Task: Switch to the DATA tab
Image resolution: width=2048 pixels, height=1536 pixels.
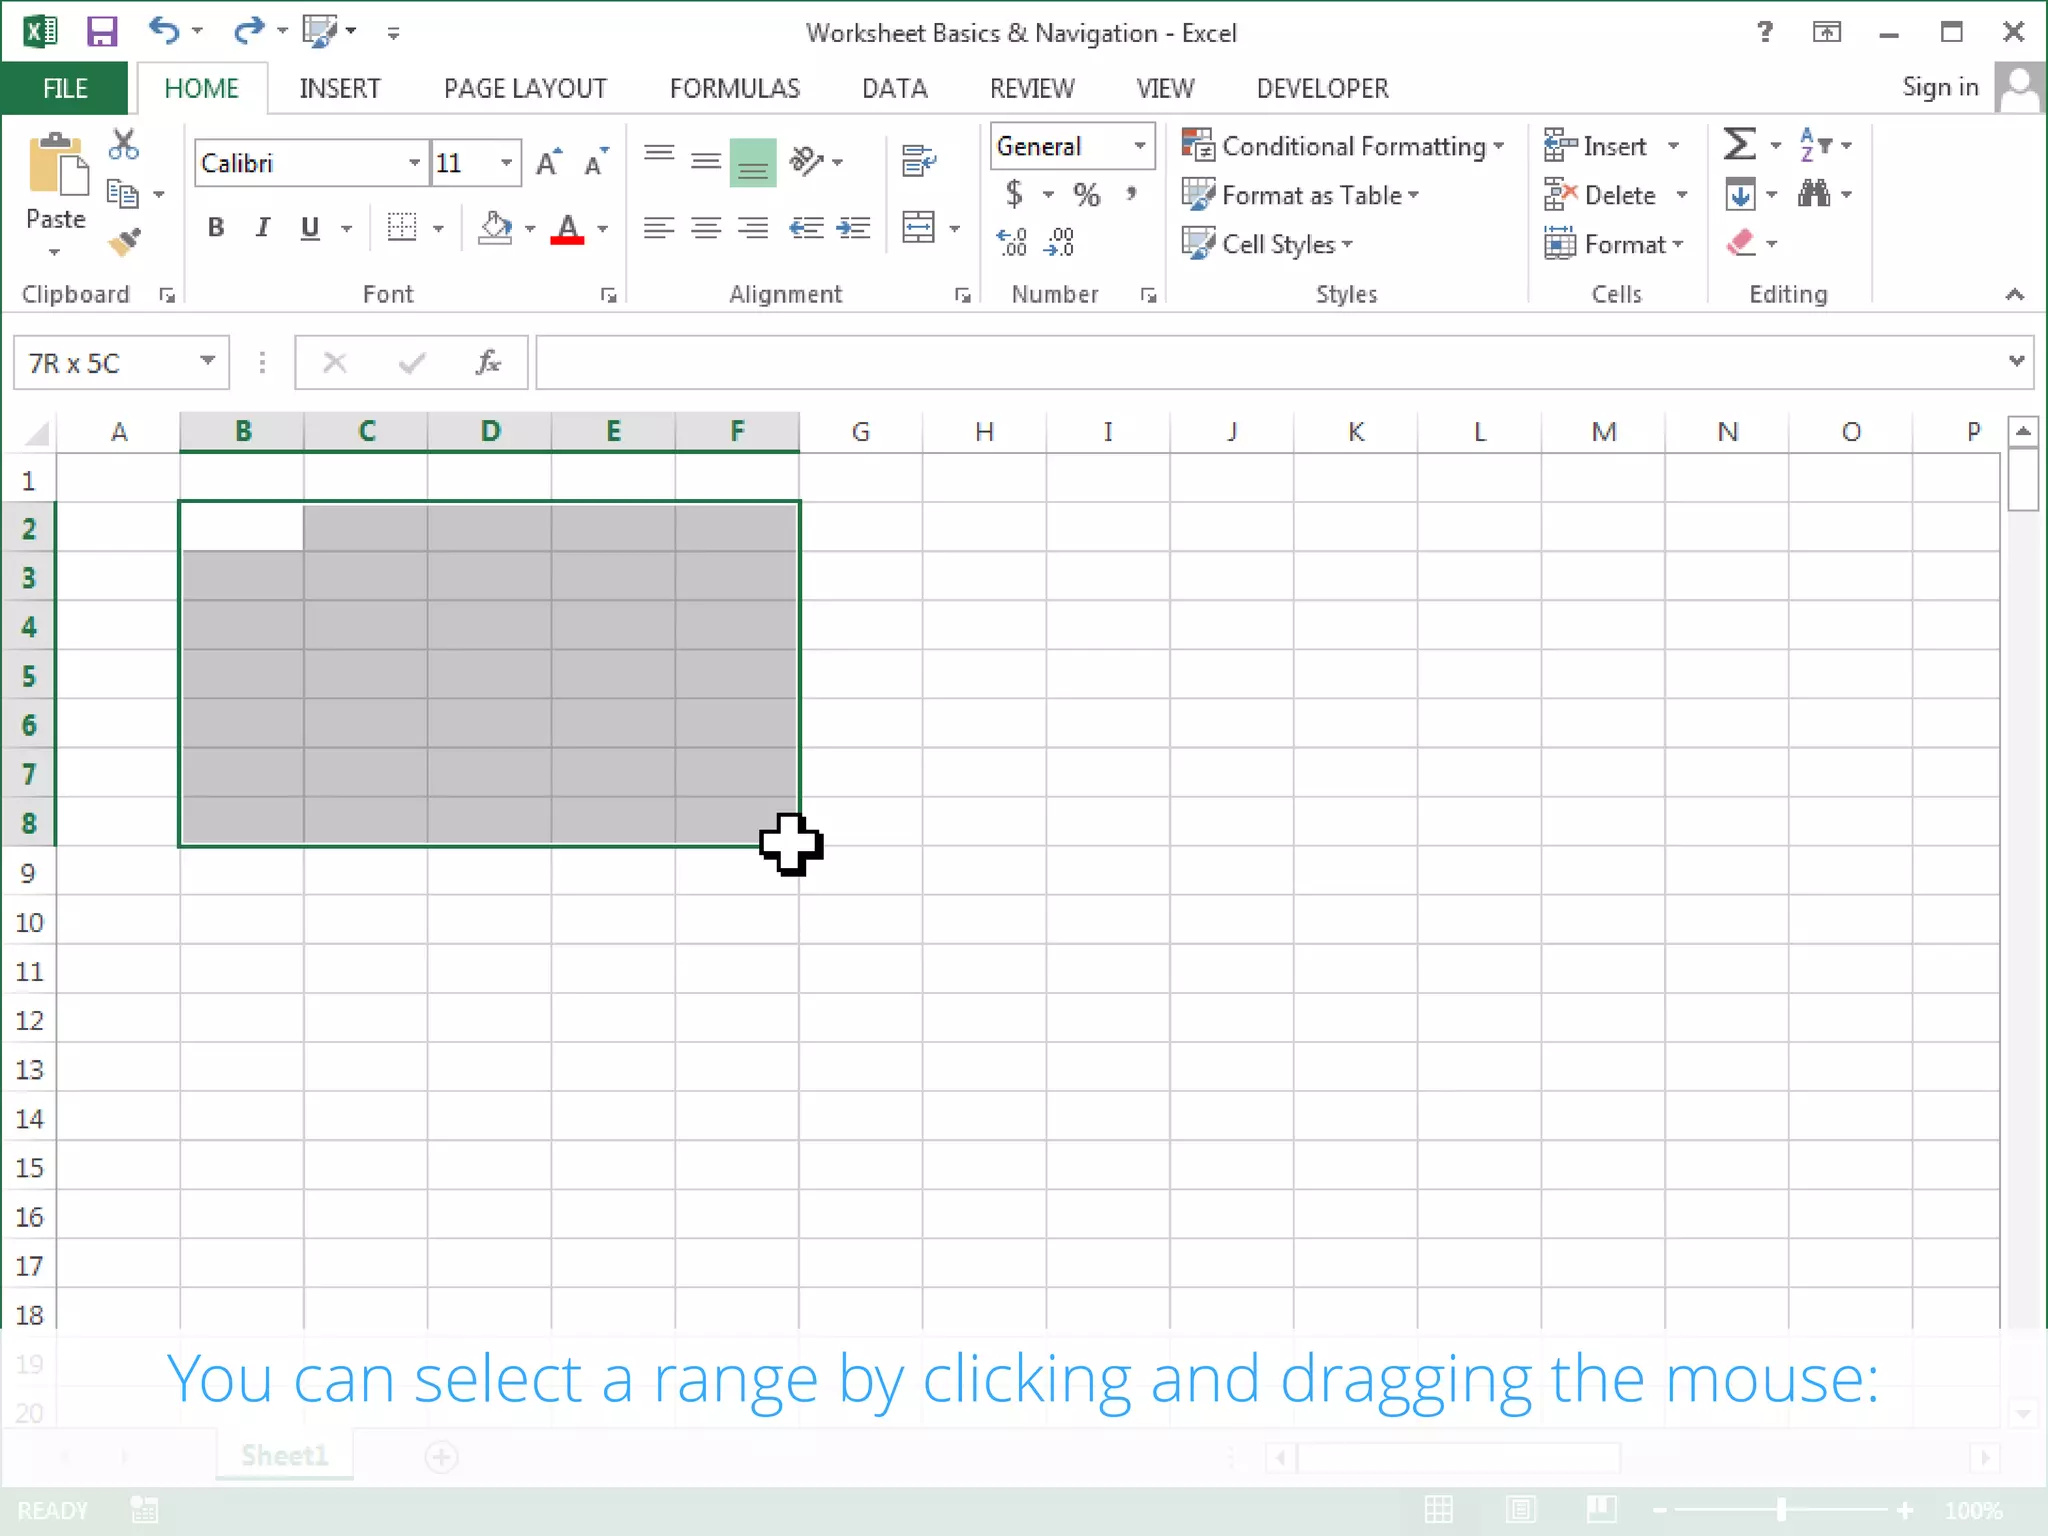Action: click(894, 88)
